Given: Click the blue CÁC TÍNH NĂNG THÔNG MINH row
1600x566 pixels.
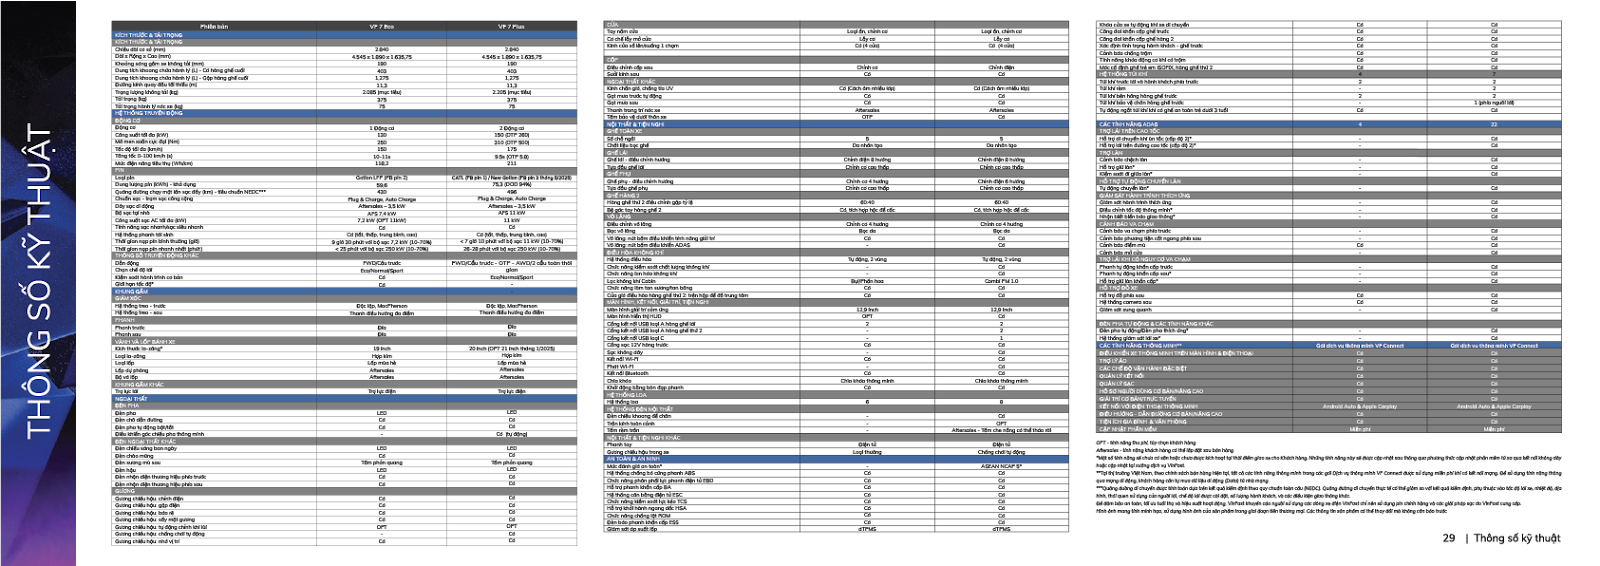Looking at the screenshot, I should pos(1140,346).
